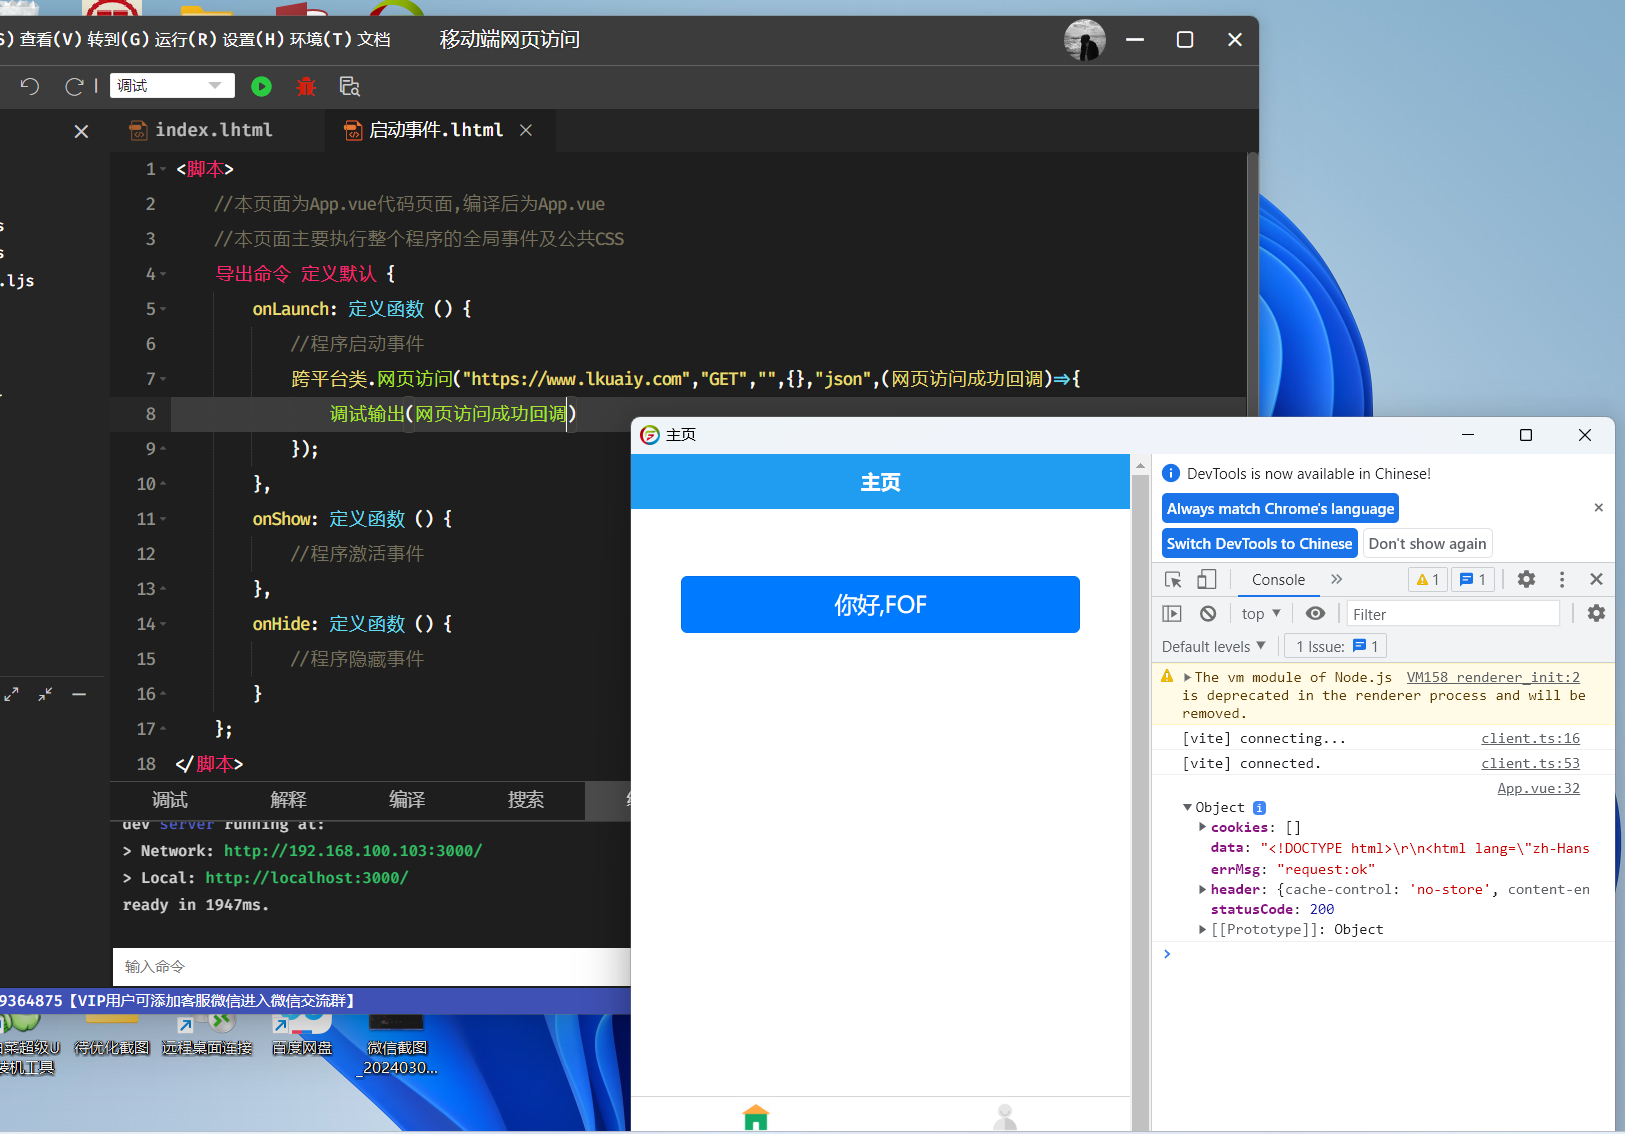1625x1134 pixels.
Task: Dismiss the DevTools language notice
Action: pyautogui.click(x=1598, y=508)
